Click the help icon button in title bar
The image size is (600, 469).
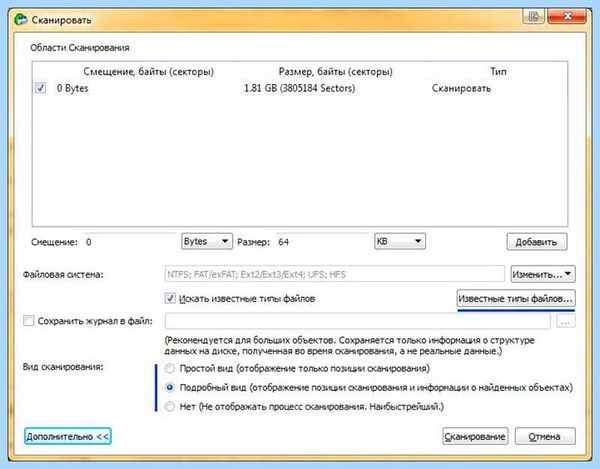coord(533,16)
